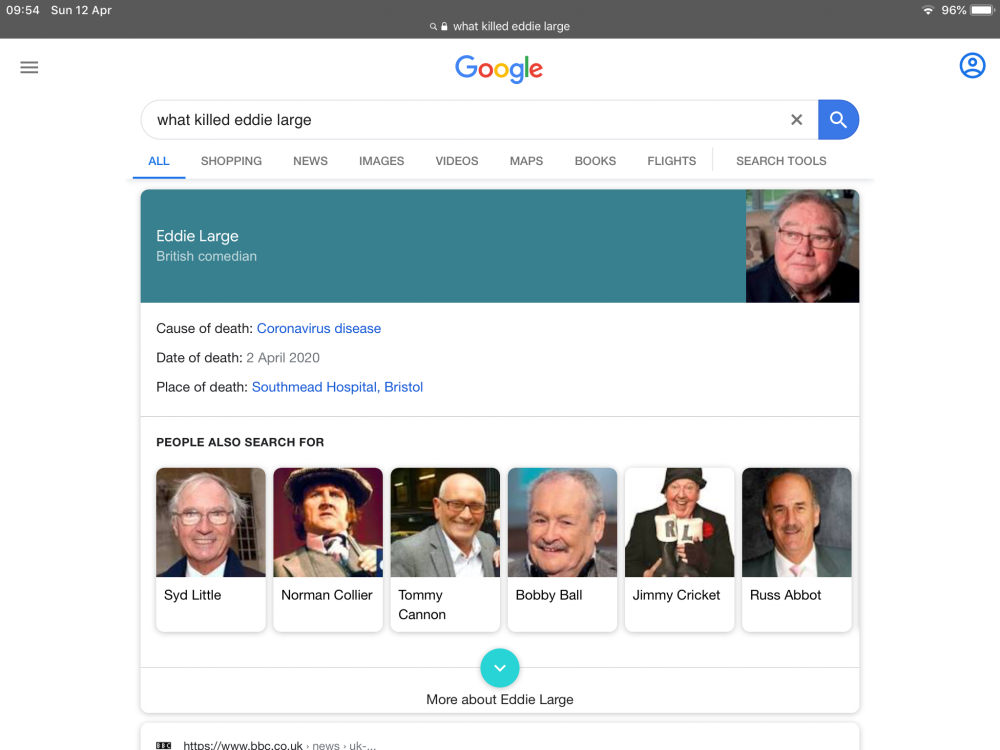This screenshot has height=750, width=1000.
Task: Tap the browser address bar text
Action: [511, 26]
